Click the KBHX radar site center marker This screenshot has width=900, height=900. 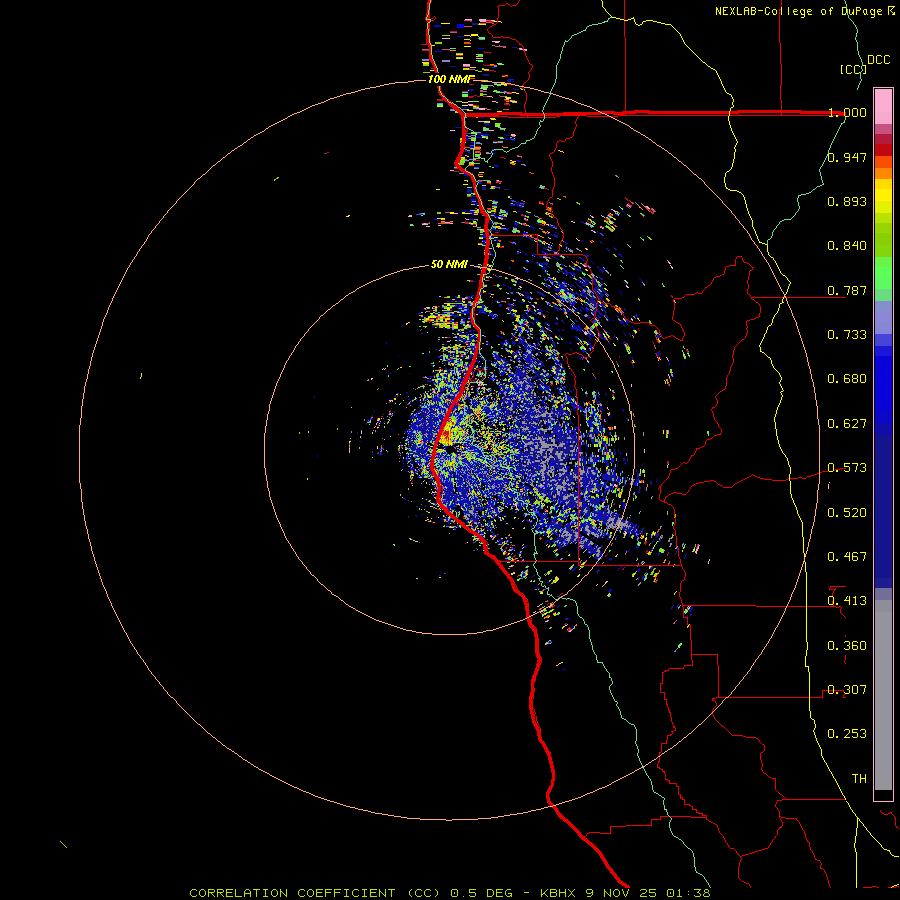click(449, 449)
